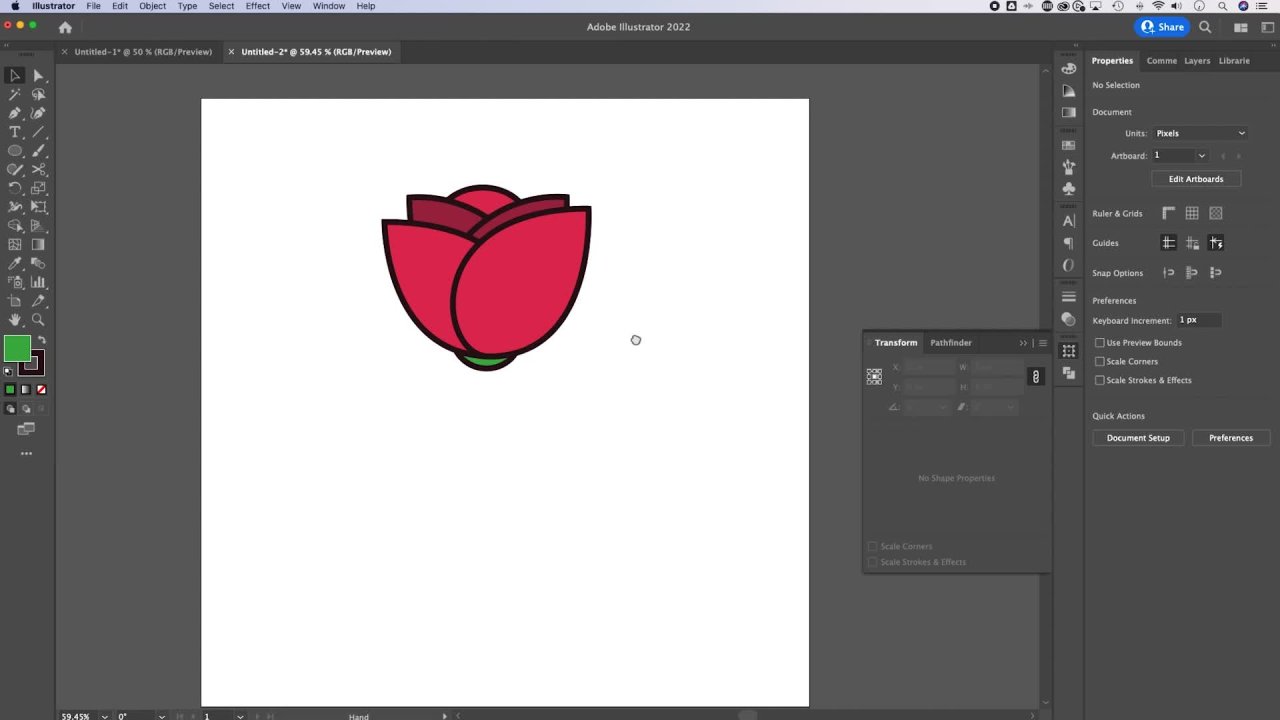Select the Type tool
The image size is (1280, 720).
click(x=15, y=132)
